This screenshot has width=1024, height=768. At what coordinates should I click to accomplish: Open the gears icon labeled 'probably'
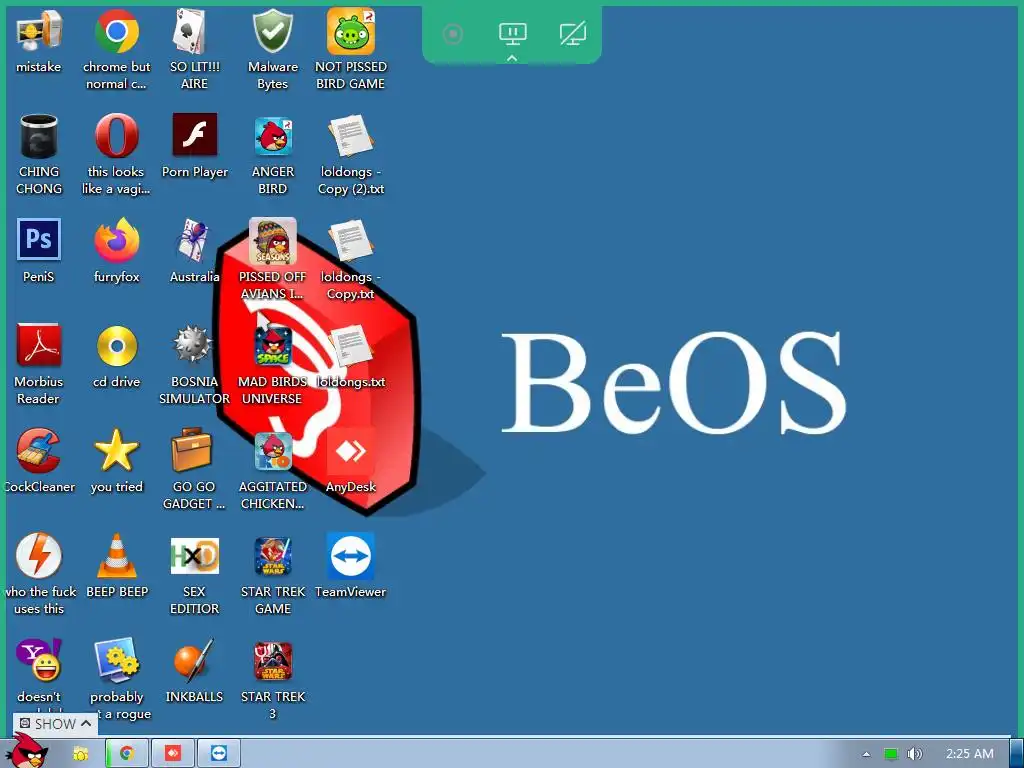117,660
